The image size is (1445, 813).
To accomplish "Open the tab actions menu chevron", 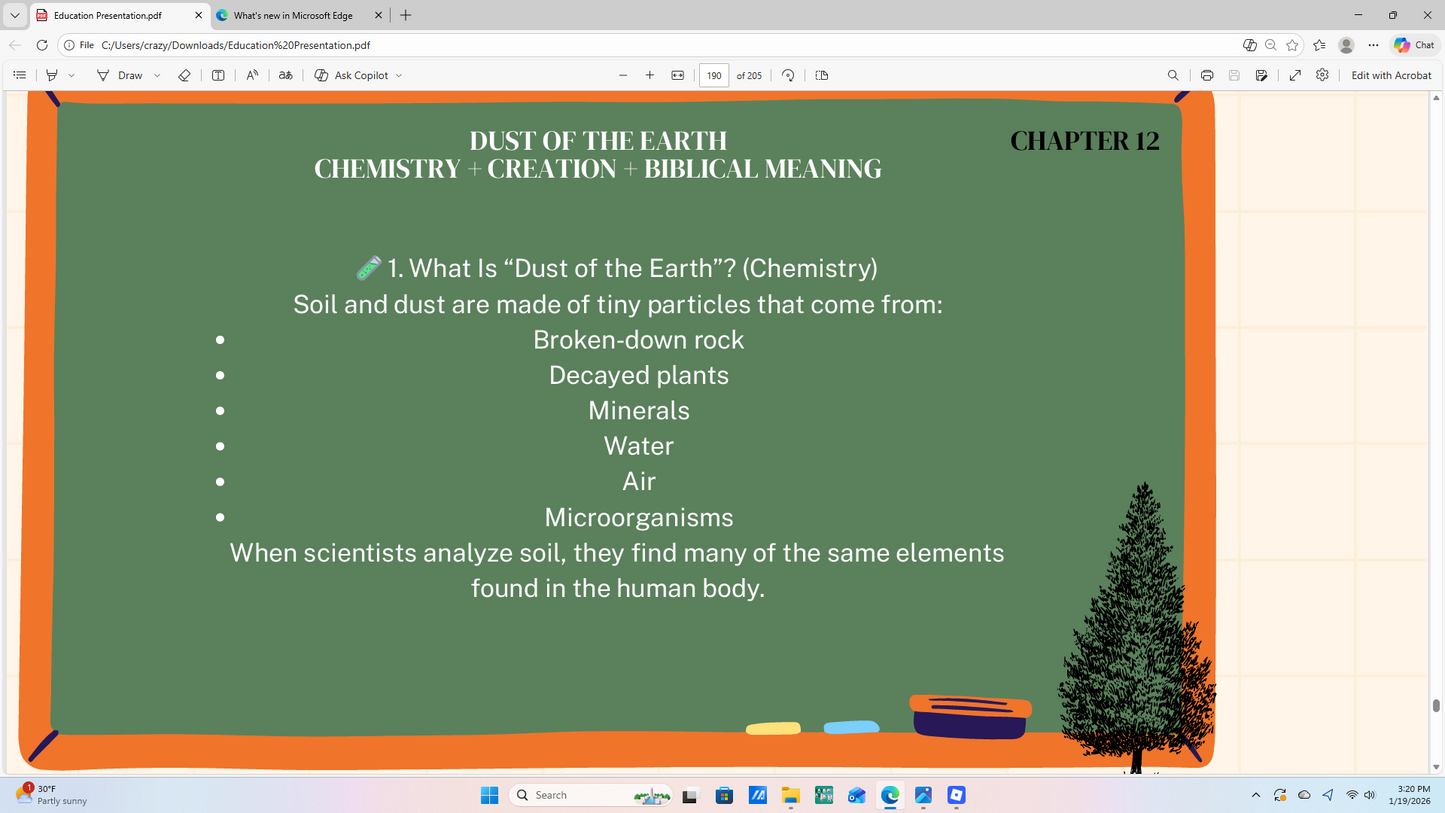I will pos(14,15).
